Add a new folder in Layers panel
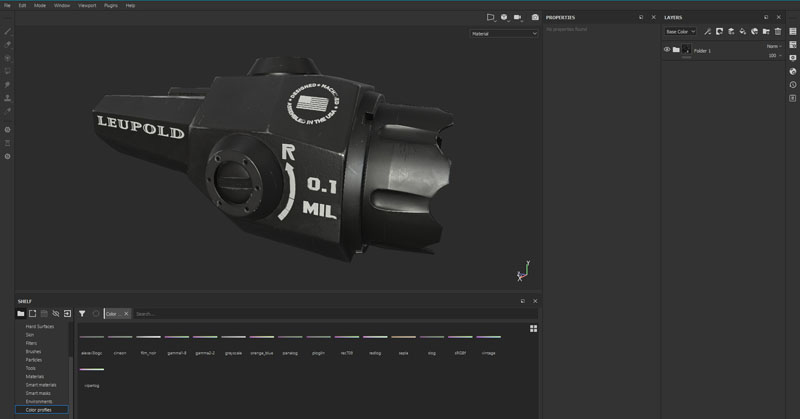This screenshot has height=419, width=800. coord(766,31)
